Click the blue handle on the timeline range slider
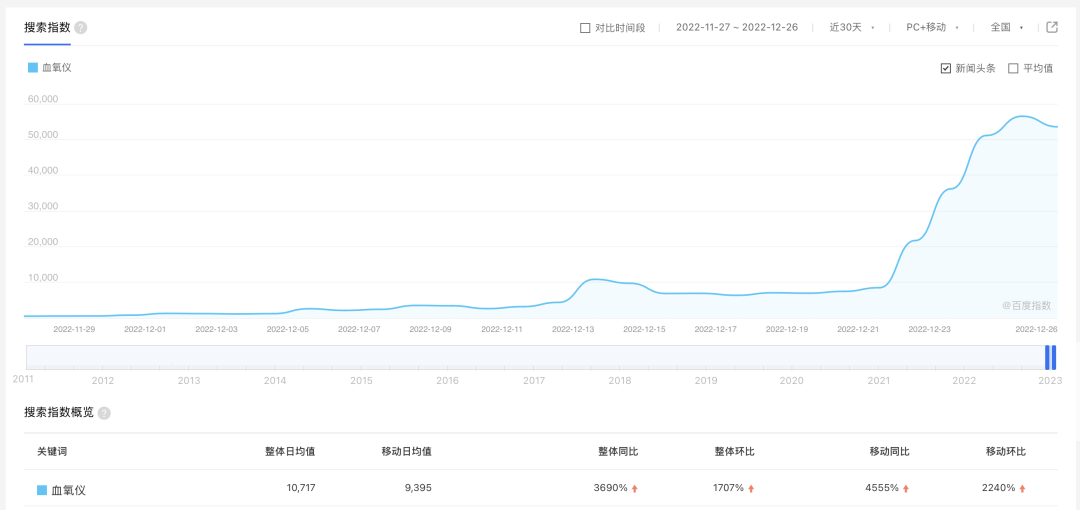1080x510 pixels. click(x=1050, y=358)
